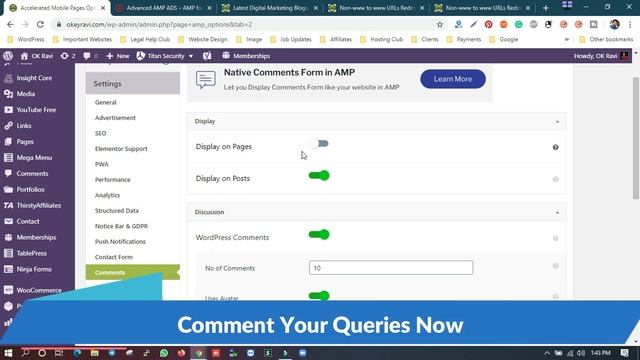Open the WordPress bookmarks folder
640x360 pixels.
[x=26, y=40]
